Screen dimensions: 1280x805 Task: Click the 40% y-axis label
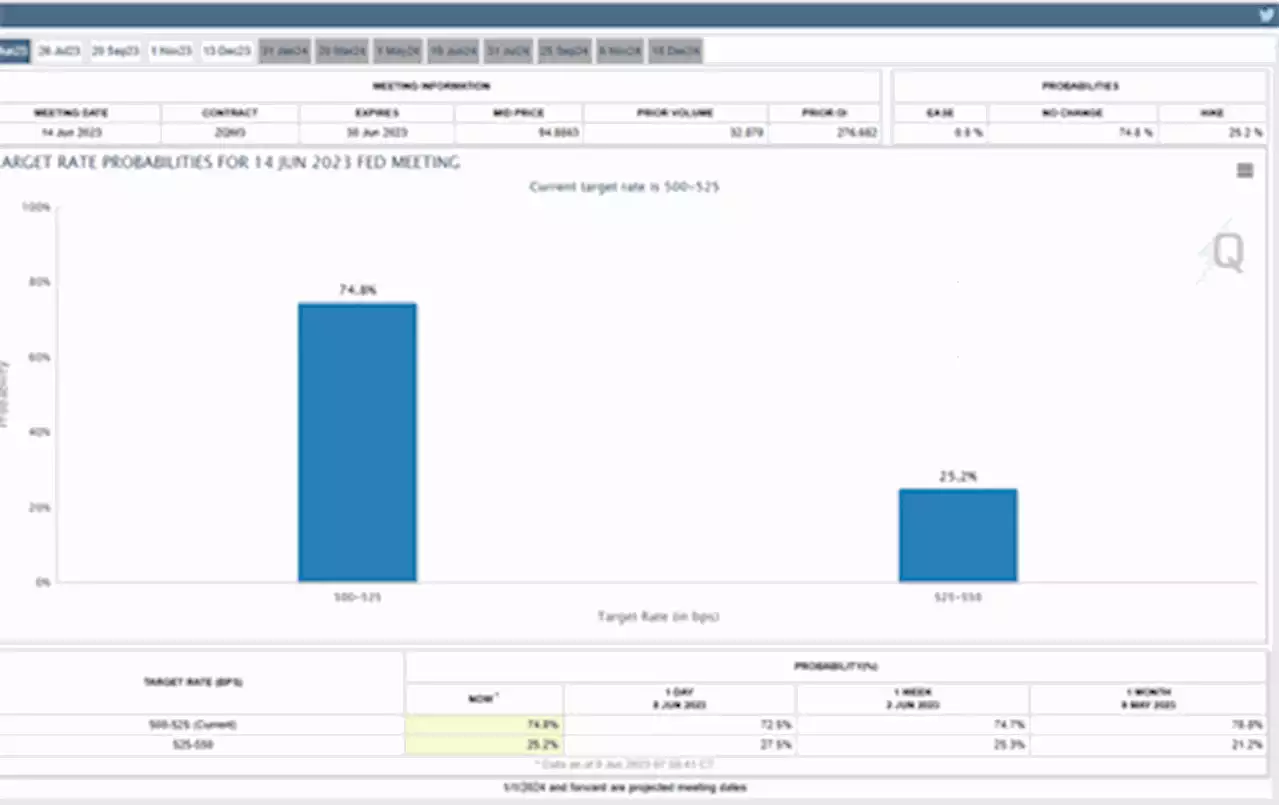click(x=40, y=432)
